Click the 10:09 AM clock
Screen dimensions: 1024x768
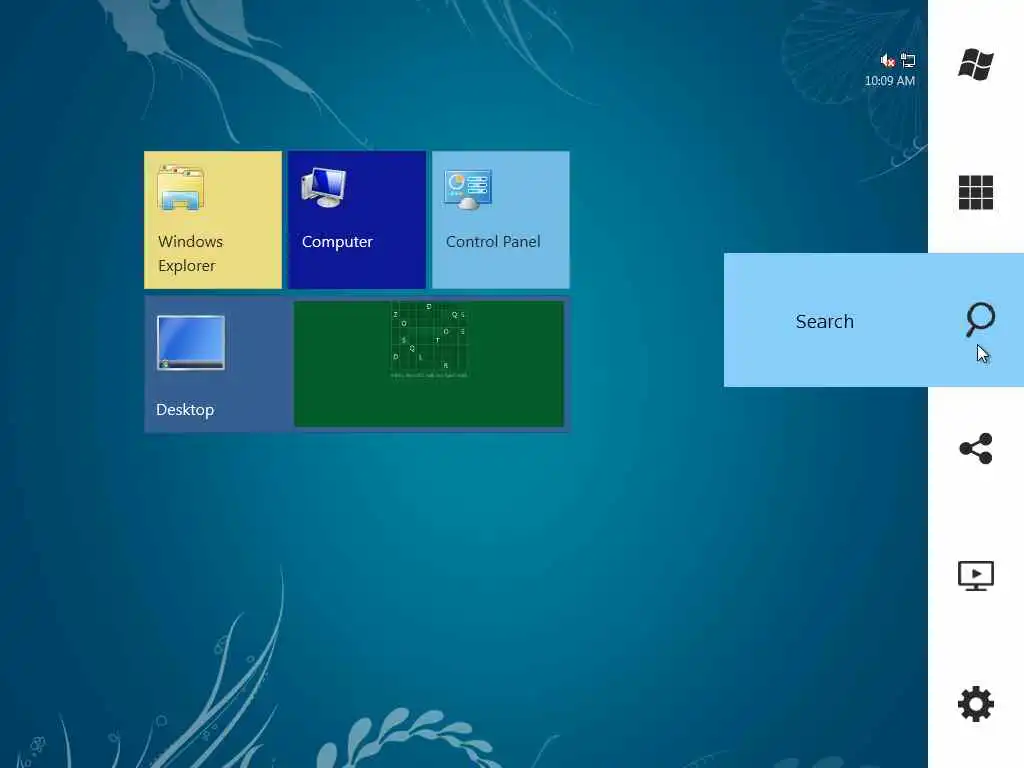[x=889, y=81]
